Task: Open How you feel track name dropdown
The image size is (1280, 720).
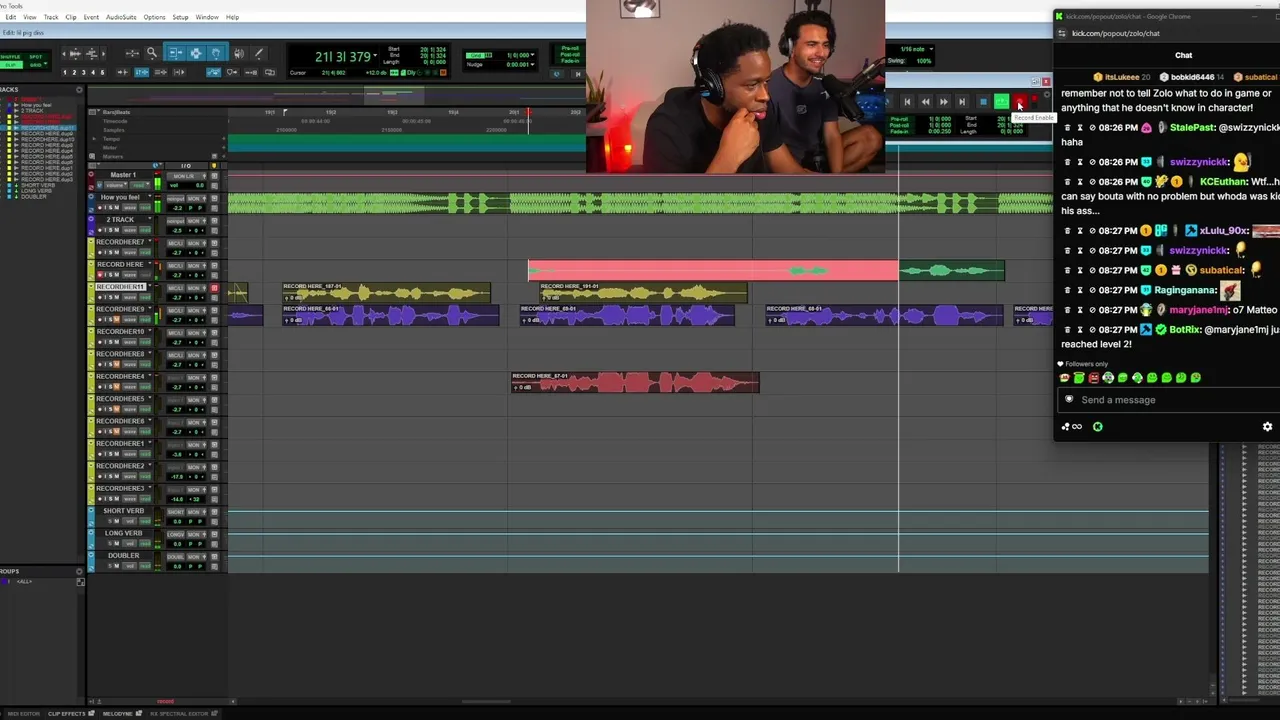Action: pos(150,196)
